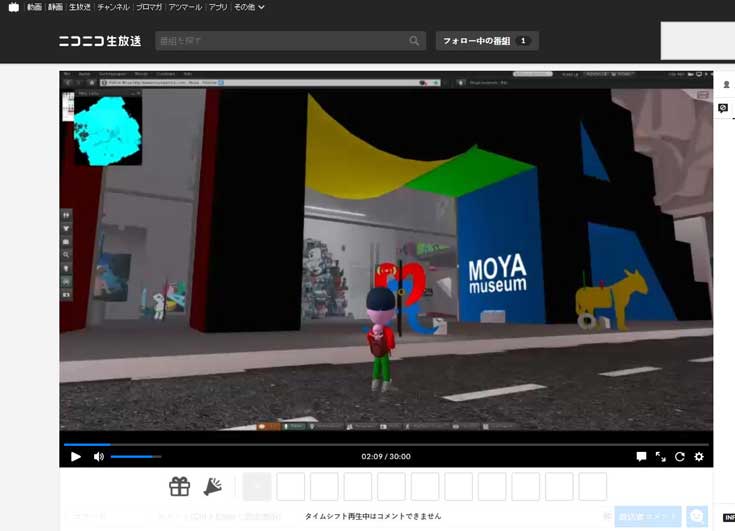Click the party popper cheer icon
Viewport: 735px width, 531px height.
[212, 487]
